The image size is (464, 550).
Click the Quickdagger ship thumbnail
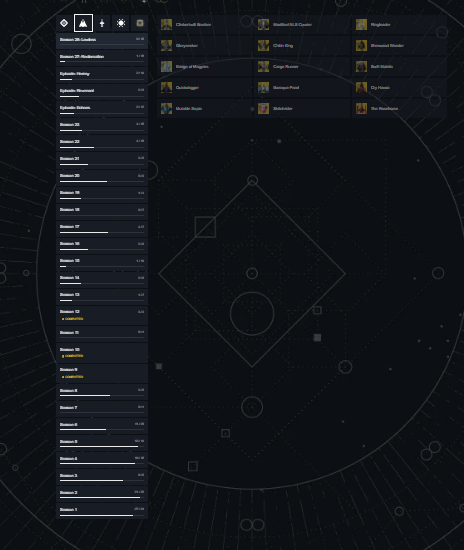pyautogui.click(x=166, y=87)
